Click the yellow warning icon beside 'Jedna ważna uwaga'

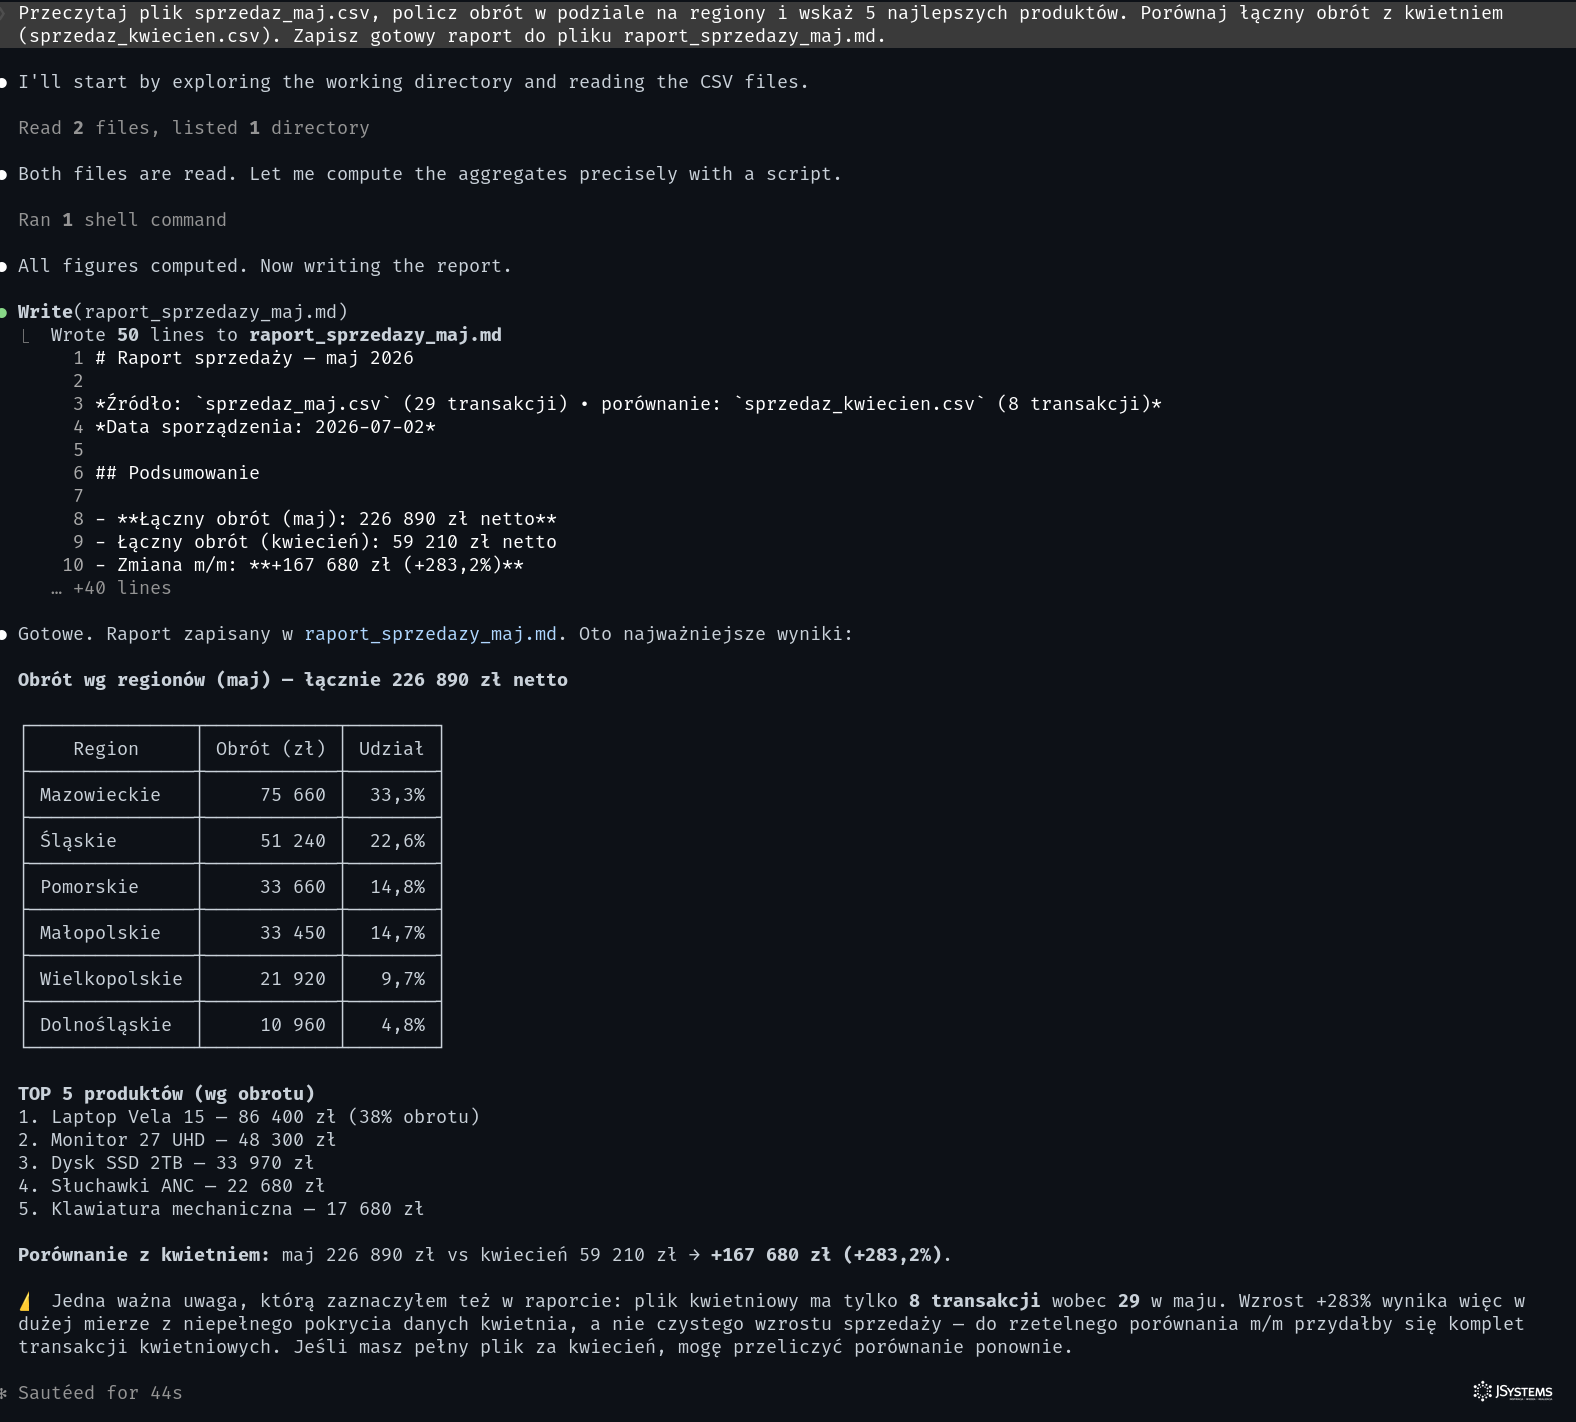25,1301
